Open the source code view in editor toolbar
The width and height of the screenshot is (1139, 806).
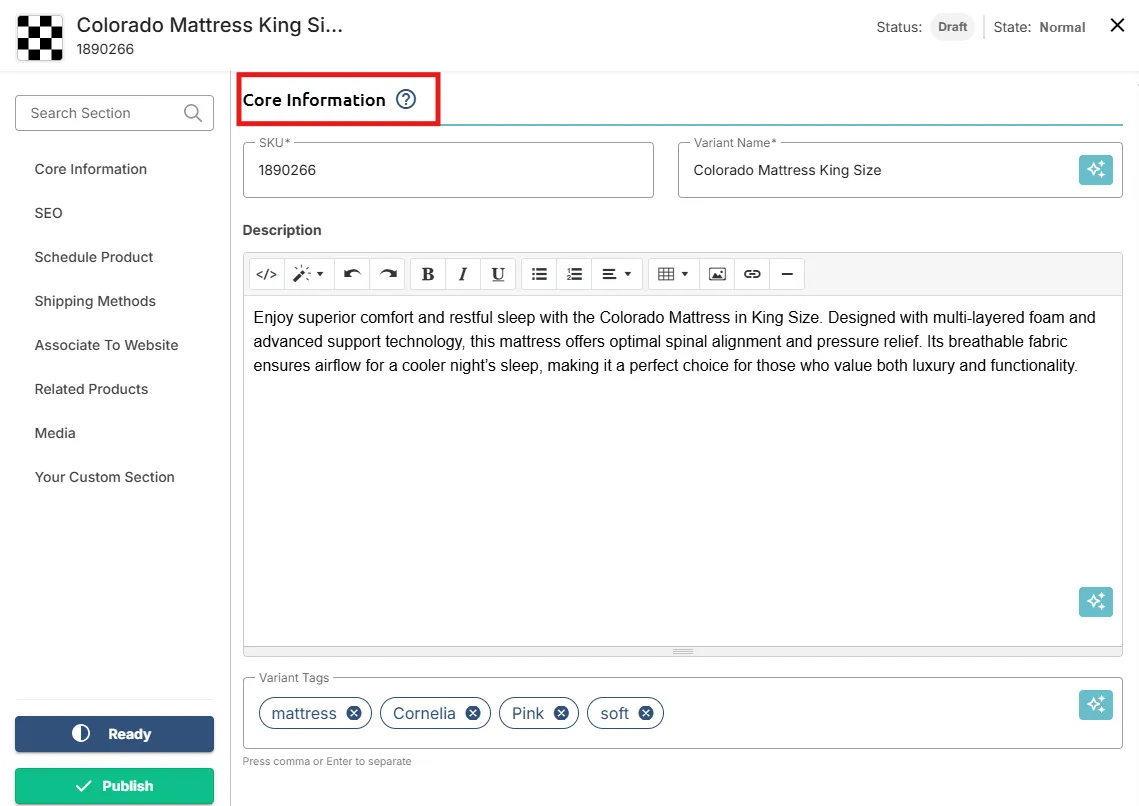click(x=267, y=274)
